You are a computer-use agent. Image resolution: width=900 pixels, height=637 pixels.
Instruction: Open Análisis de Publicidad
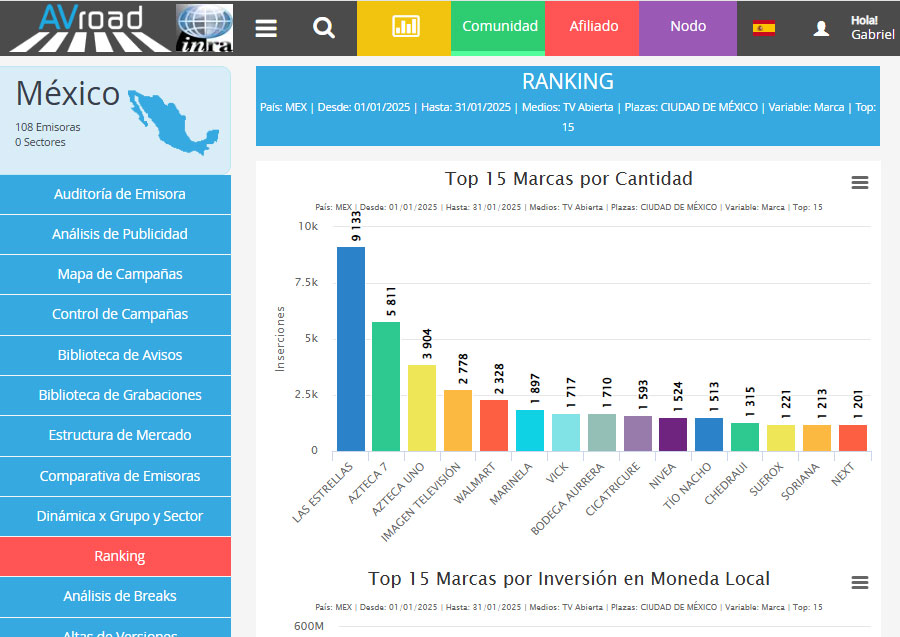point(115,234)
